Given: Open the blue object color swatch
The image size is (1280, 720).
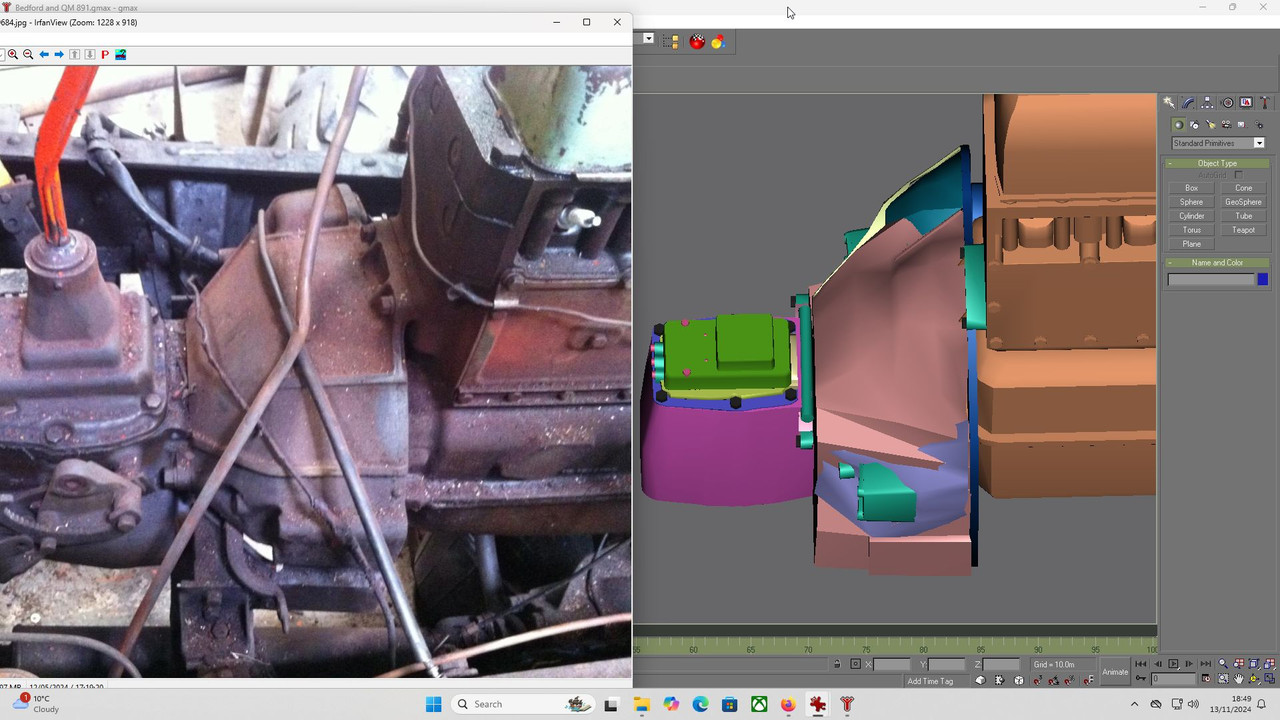Looking at the screenshot, I should (x=1262, y=280).
